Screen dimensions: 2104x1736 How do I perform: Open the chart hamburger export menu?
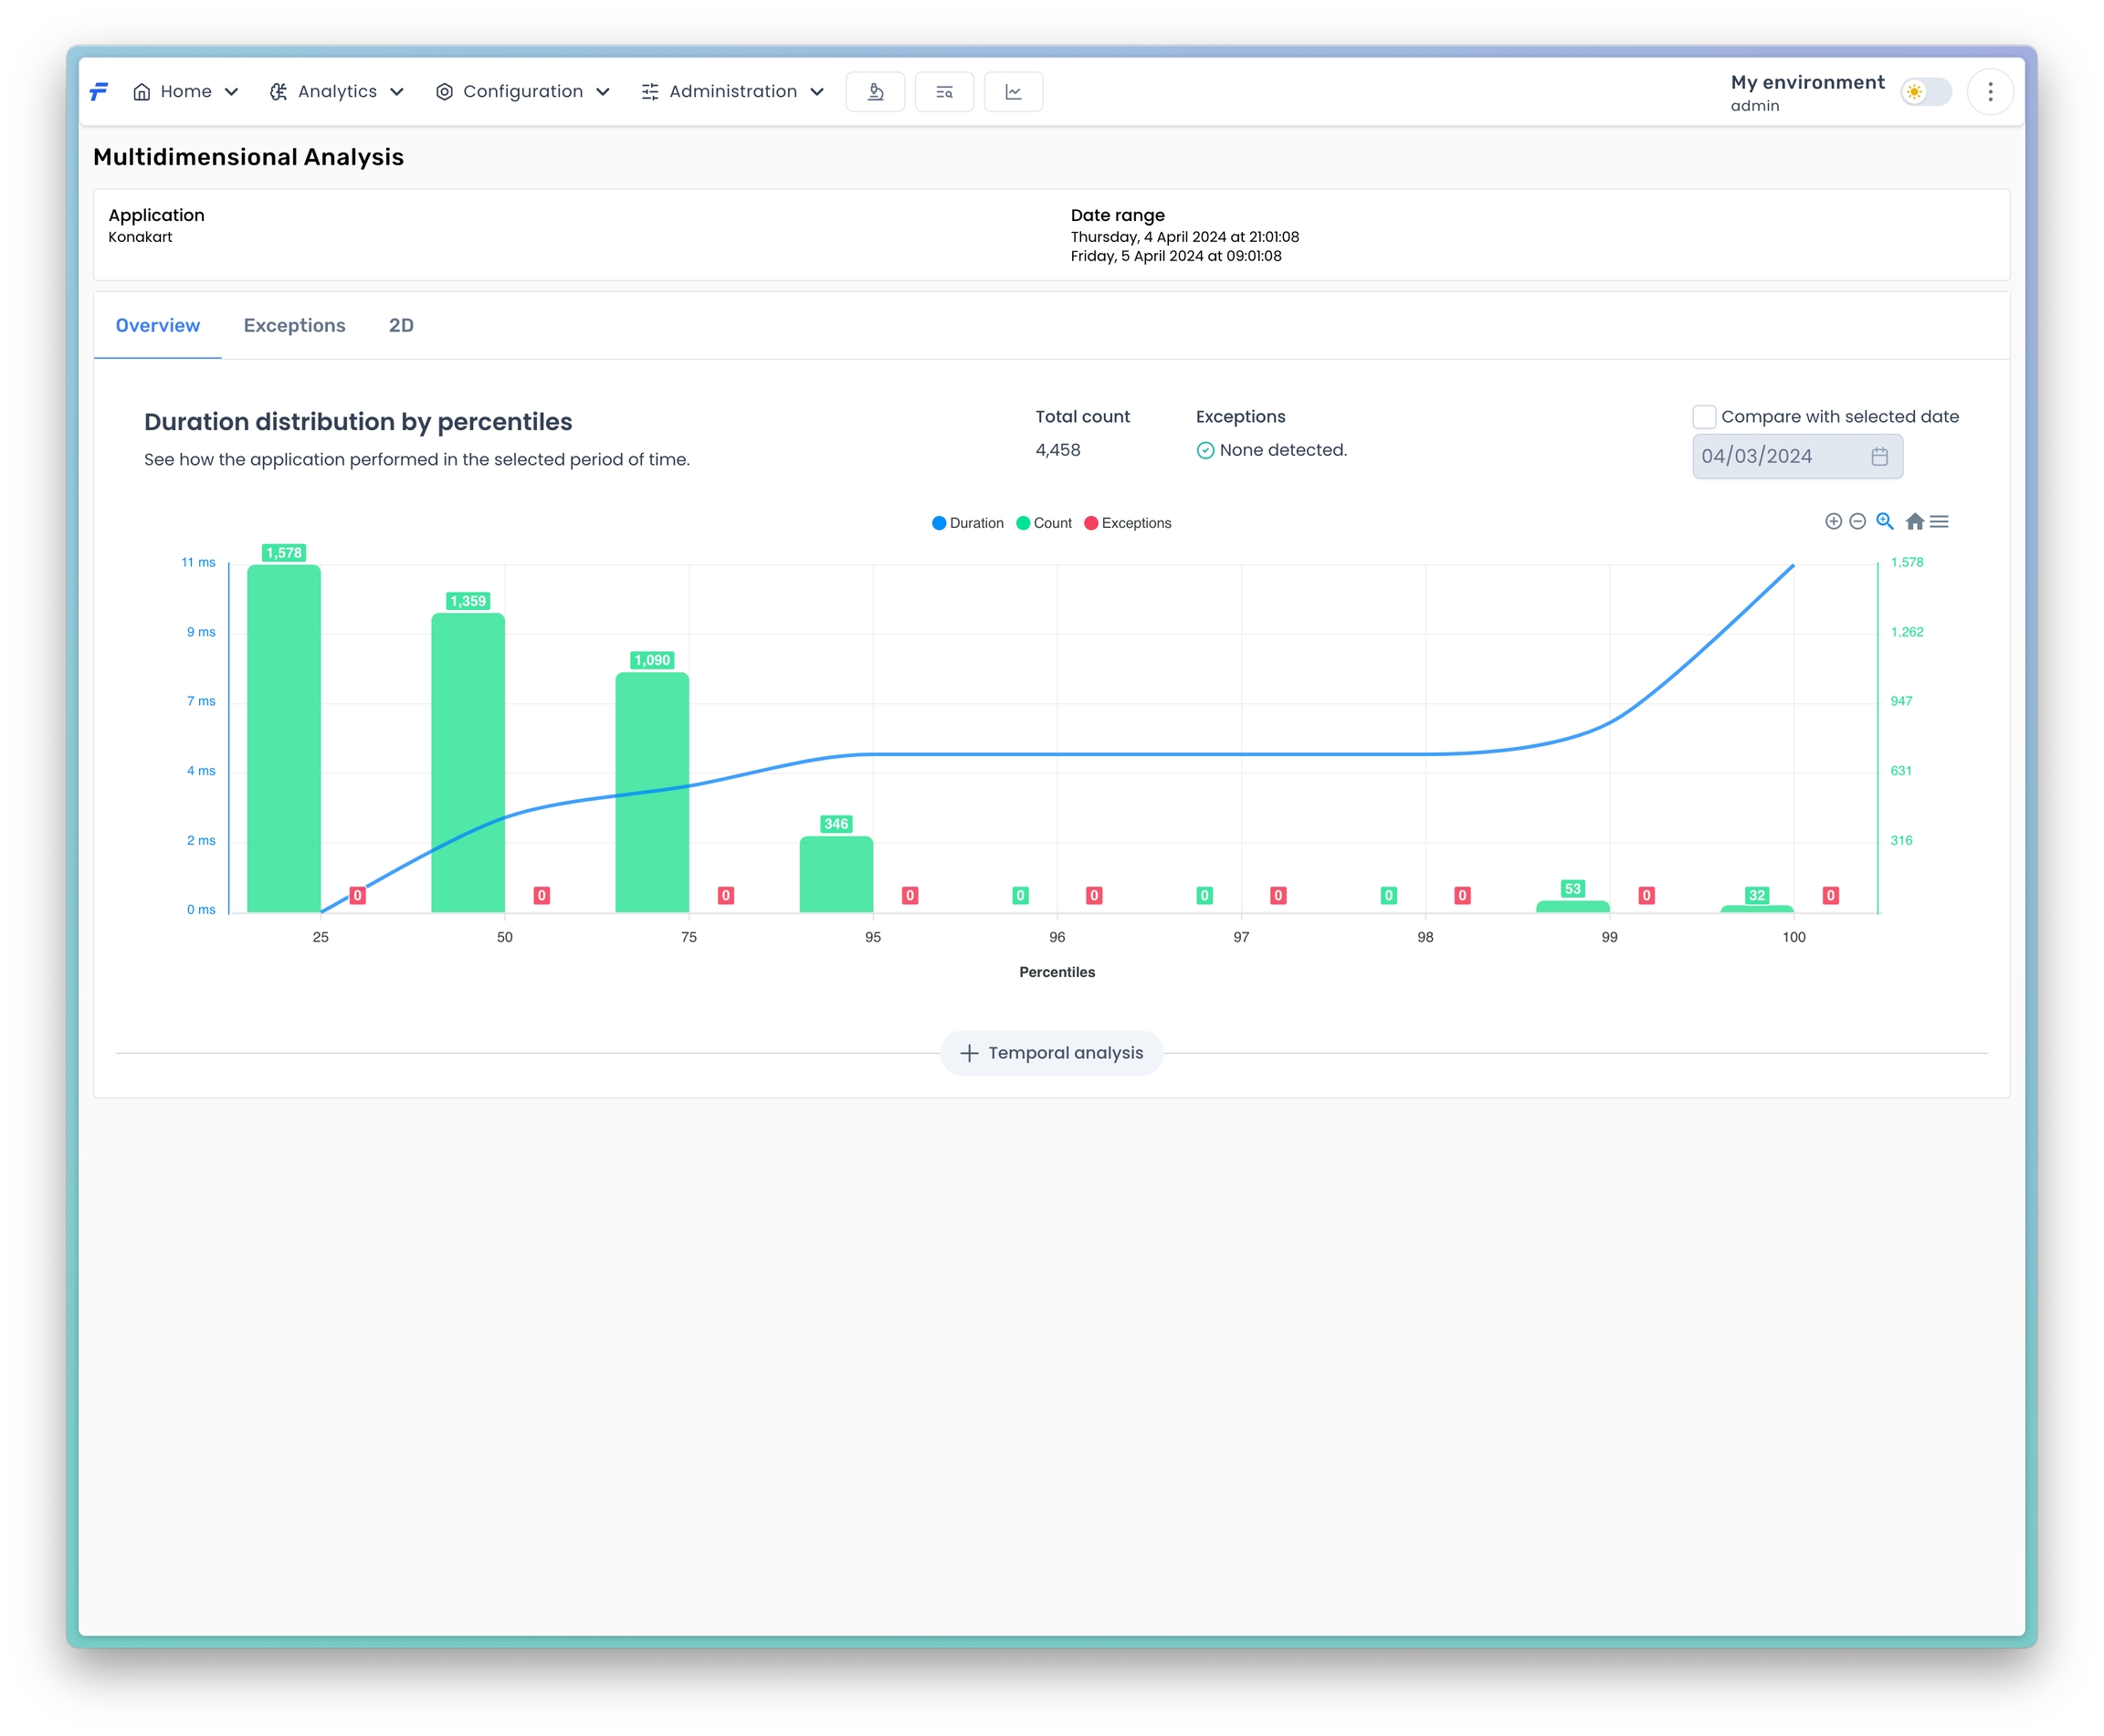click(1939, 521)
